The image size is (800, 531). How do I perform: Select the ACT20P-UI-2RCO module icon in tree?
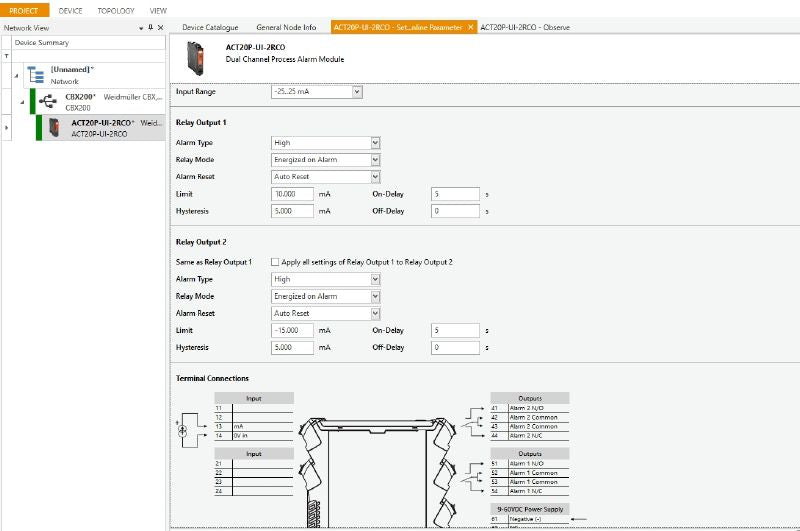pyautogui.click(x=54, y=127)
